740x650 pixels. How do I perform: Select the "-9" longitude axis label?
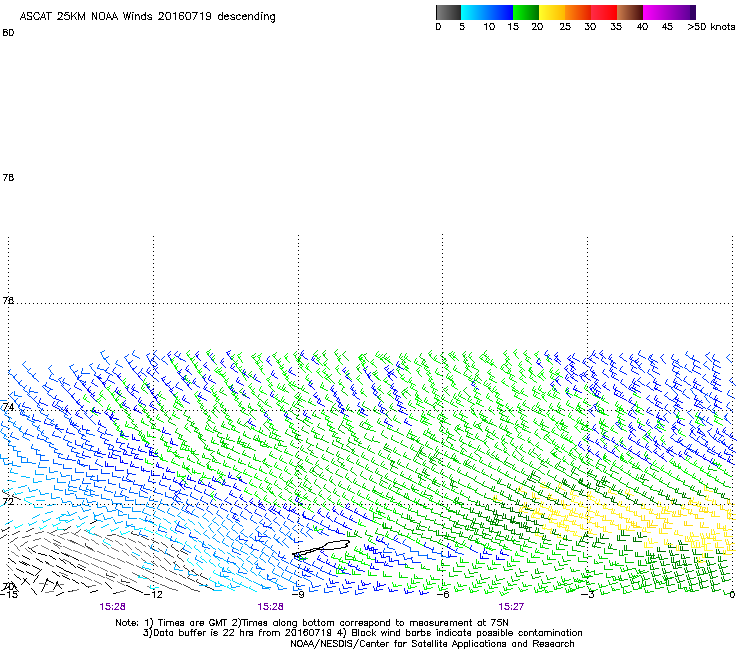click(x=298, y=595)
